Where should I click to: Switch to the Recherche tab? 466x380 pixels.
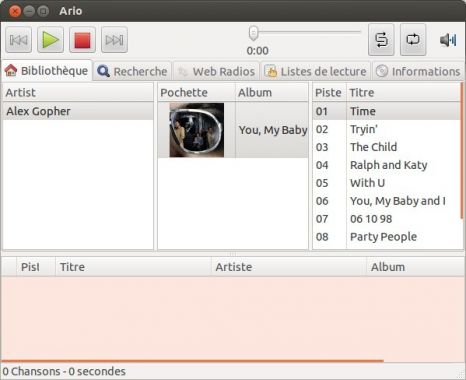[x=132, y=71]
